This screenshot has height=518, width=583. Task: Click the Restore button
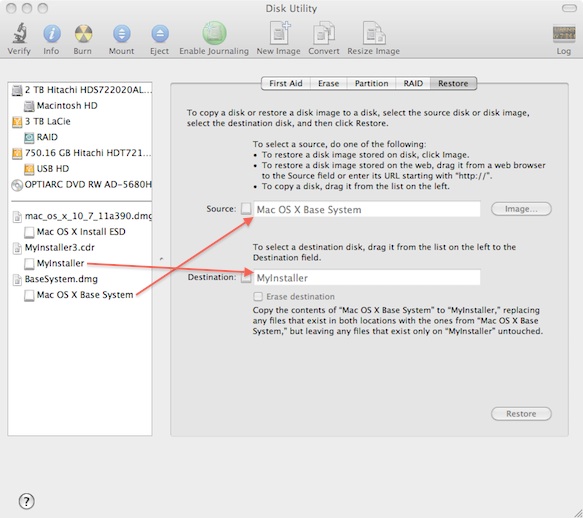521,414
